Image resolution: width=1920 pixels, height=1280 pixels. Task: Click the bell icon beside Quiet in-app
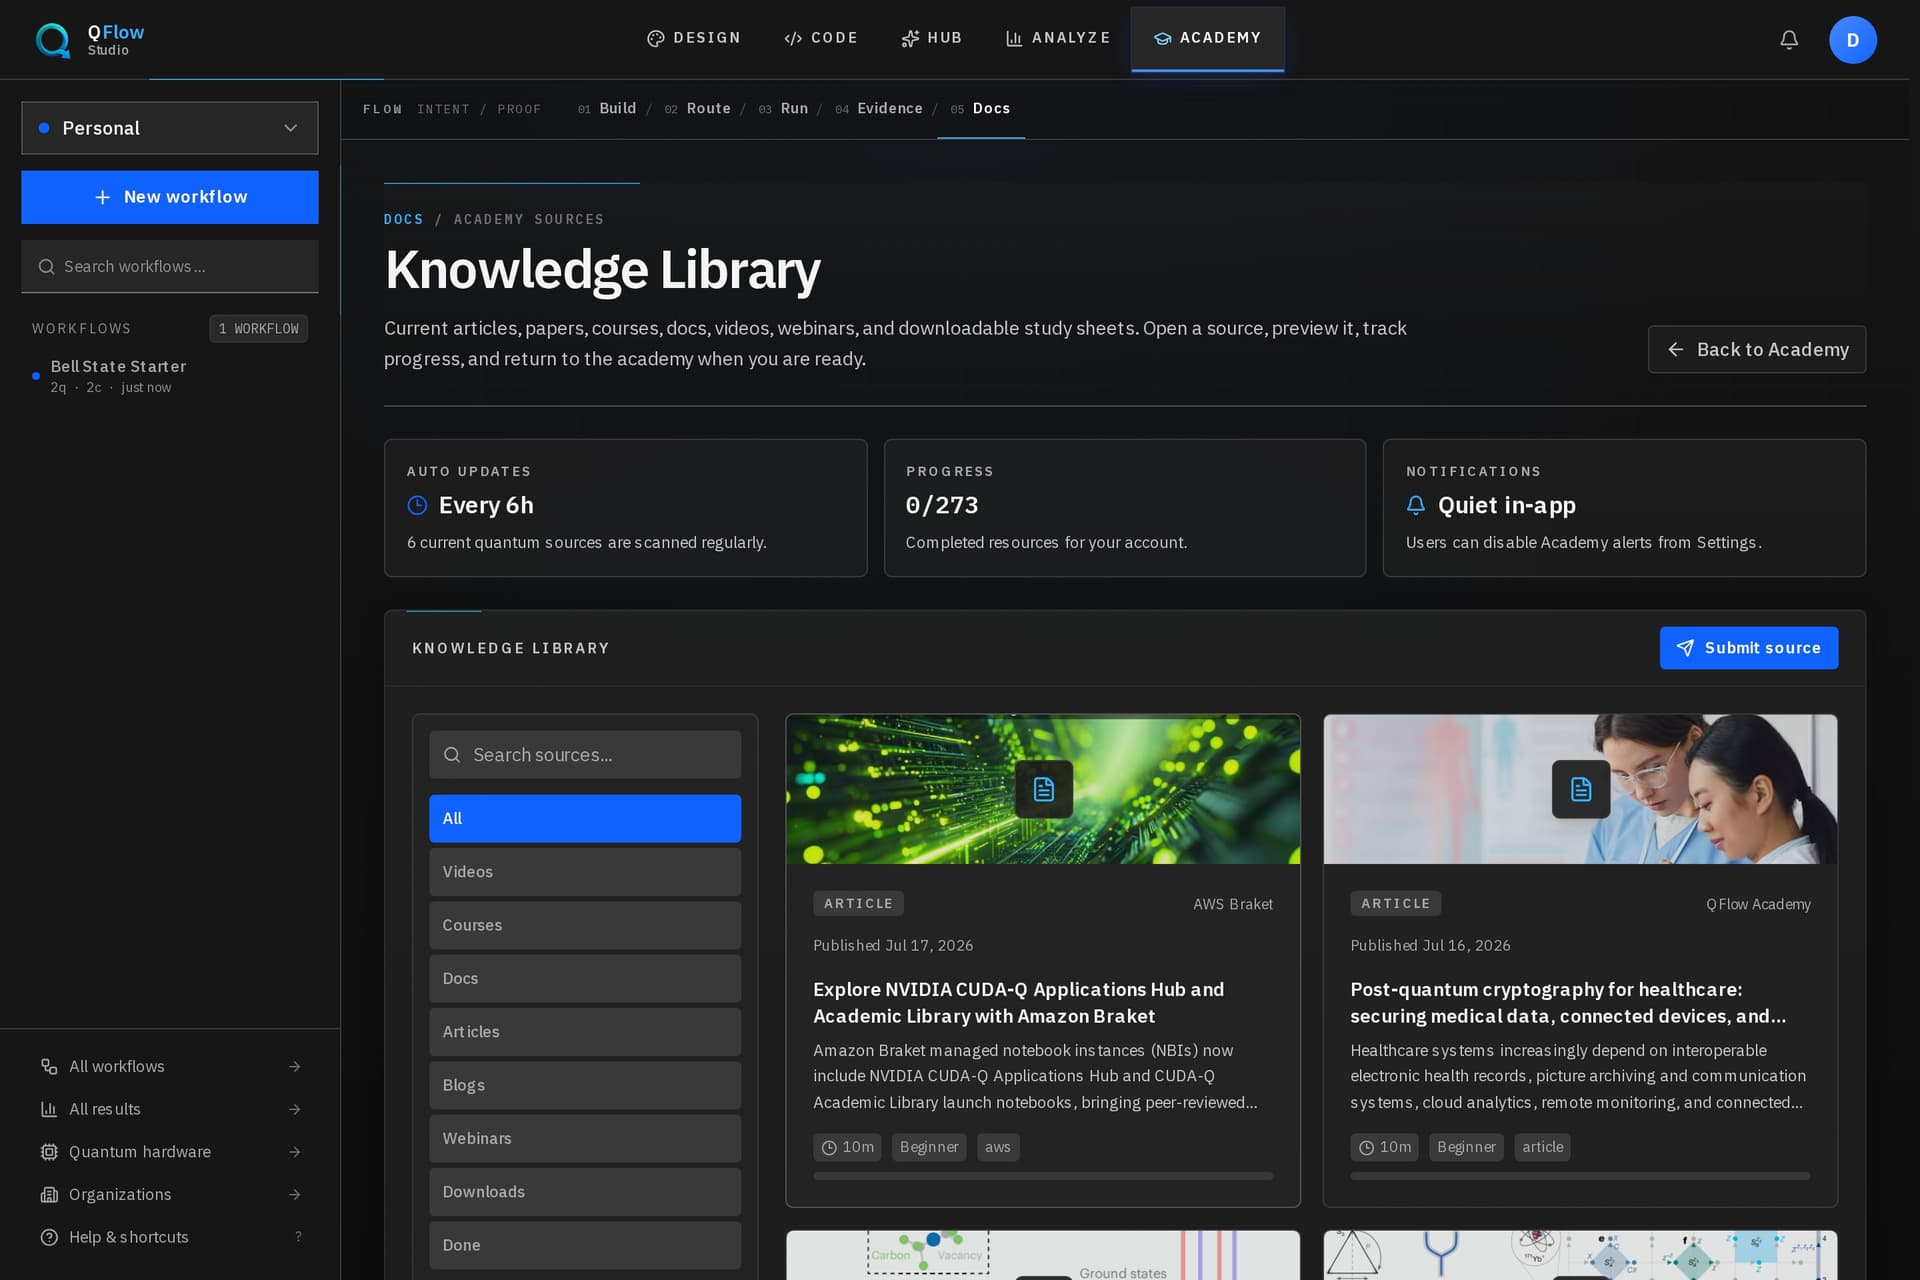(1415, 506)
